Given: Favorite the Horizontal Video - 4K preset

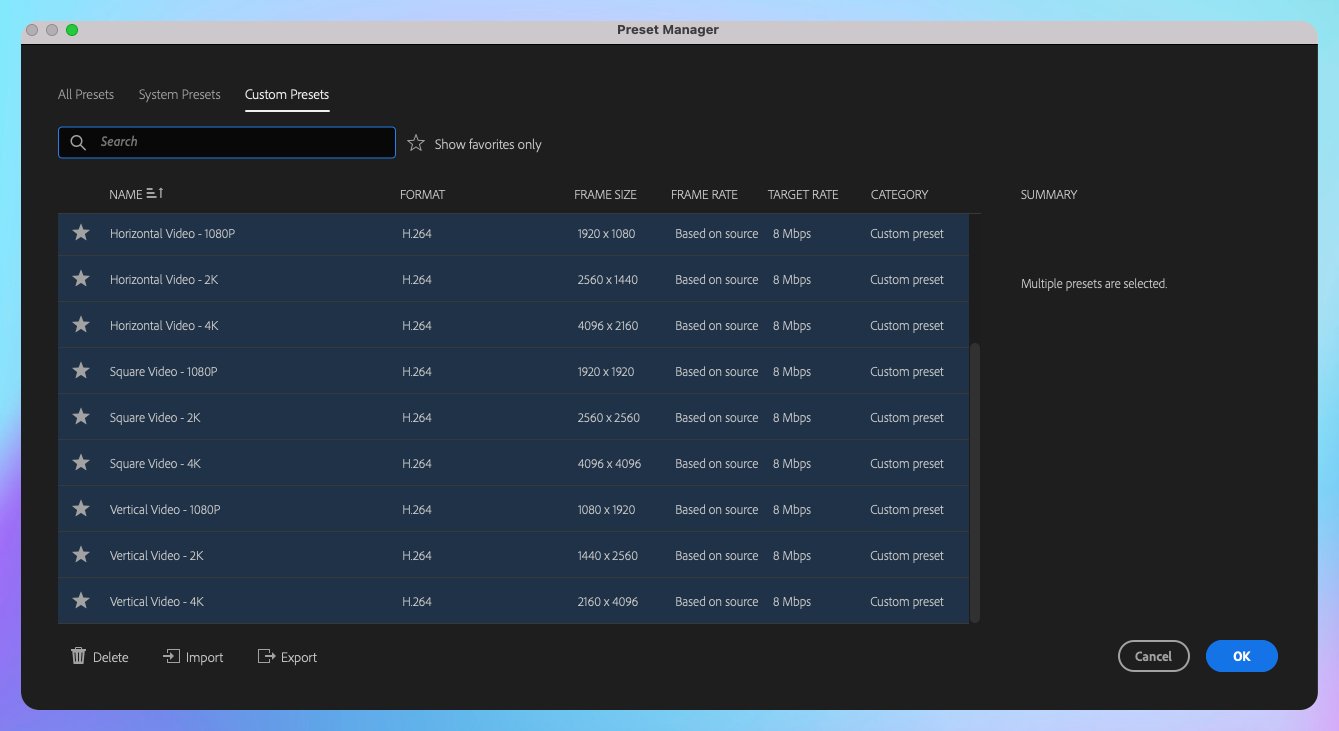Looking at the screenshot, I should (81, 324).
